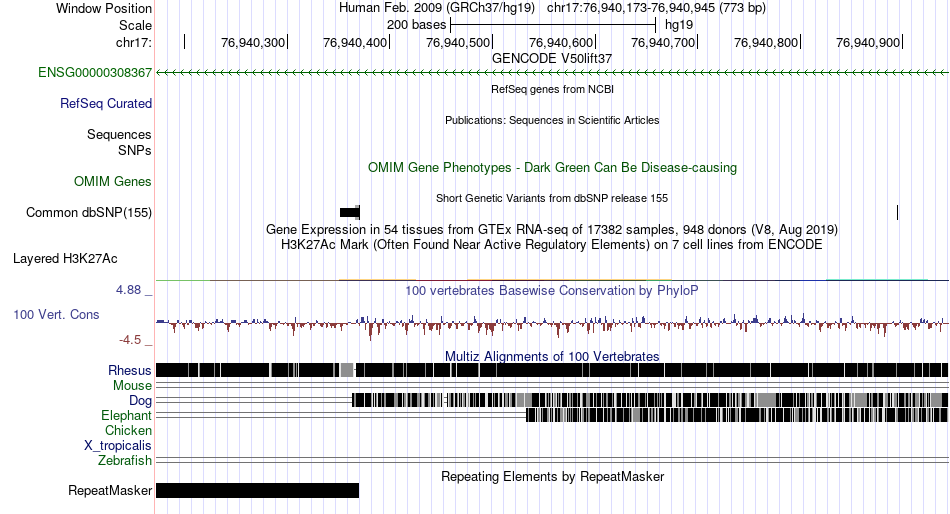Click the -4.5 conservation scale value

[x=130, y=340]
